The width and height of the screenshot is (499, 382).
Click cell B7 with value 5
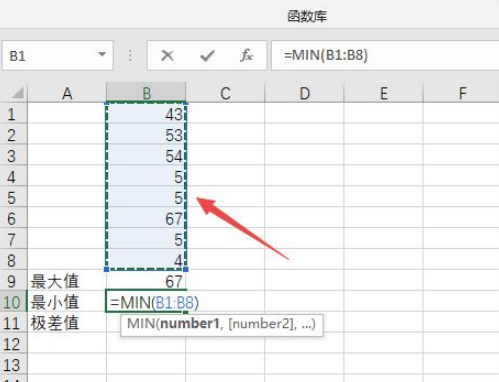click(146, 239)
